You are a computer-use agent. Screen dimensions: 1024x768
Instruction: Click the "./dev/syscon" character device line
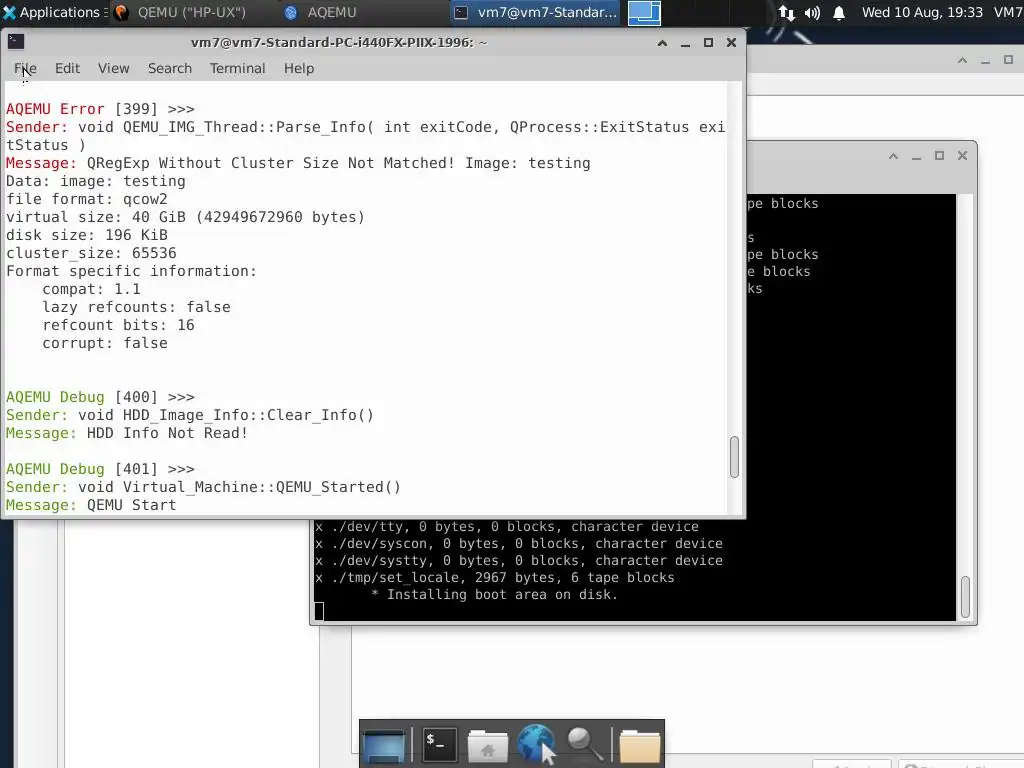[x=519, y=543]
